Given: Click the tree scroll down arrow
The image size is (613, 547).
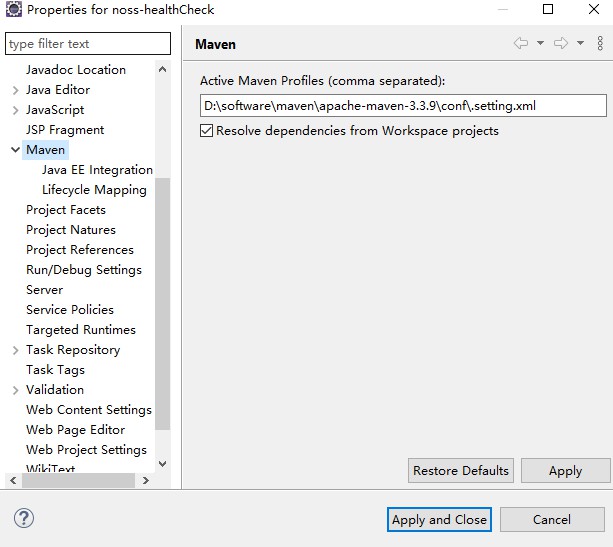Looking at the screenshot, I should tap(163, 464).
